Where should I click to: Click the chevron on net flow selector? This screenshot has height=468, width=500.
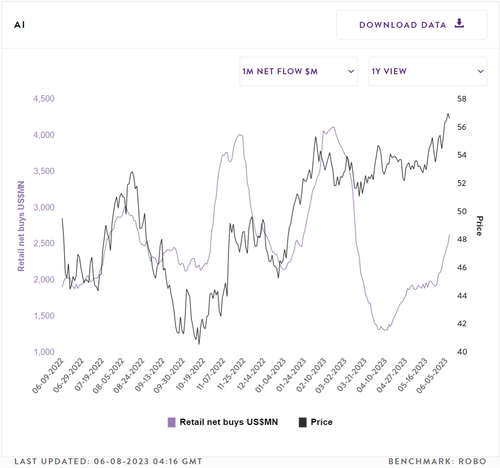click(351, 71)
